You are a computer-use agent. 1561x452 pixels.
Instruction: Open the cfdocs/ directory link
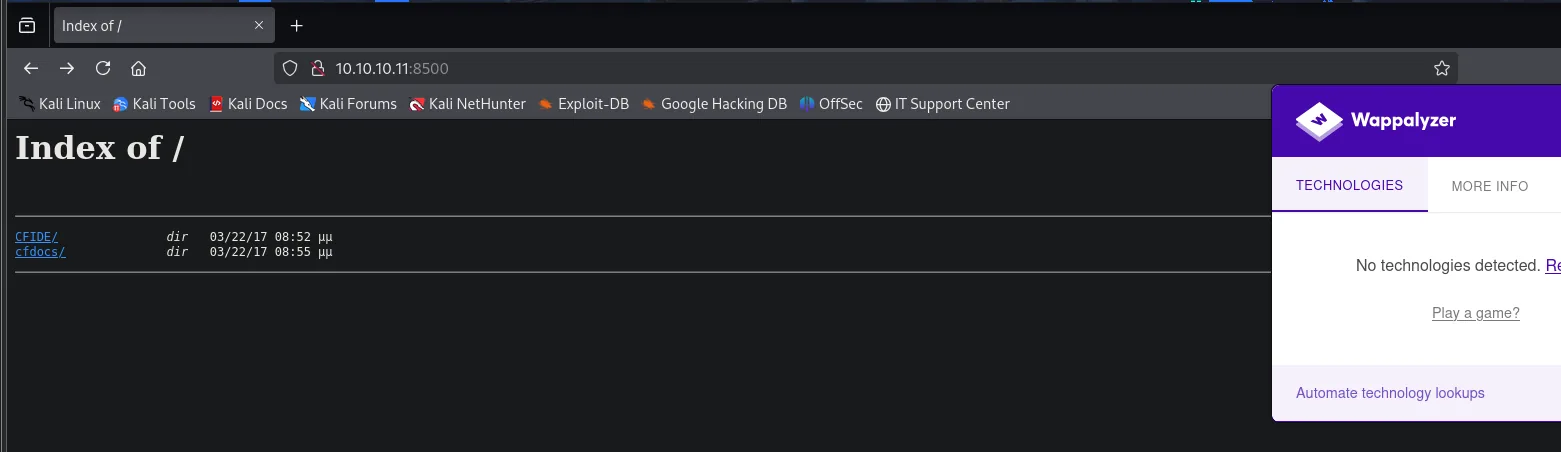pyautogui.click(x=40, y=252)
